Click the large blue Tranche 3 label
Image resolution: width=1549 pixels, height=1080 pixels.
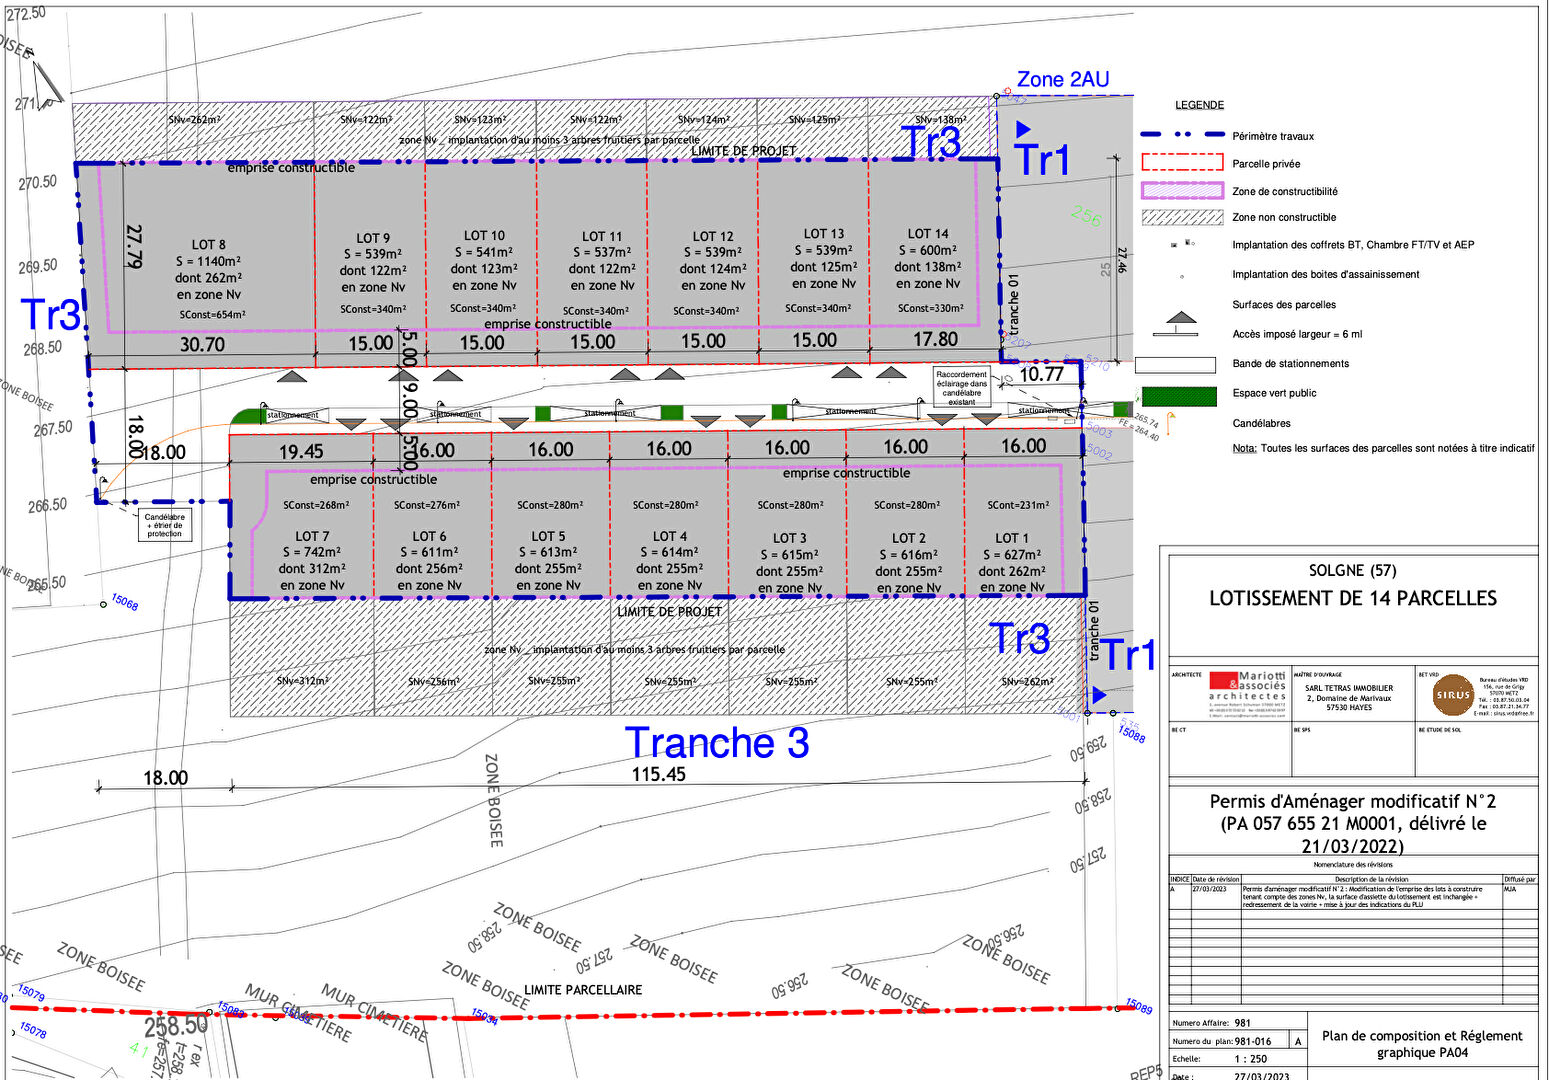pos(717,743)
